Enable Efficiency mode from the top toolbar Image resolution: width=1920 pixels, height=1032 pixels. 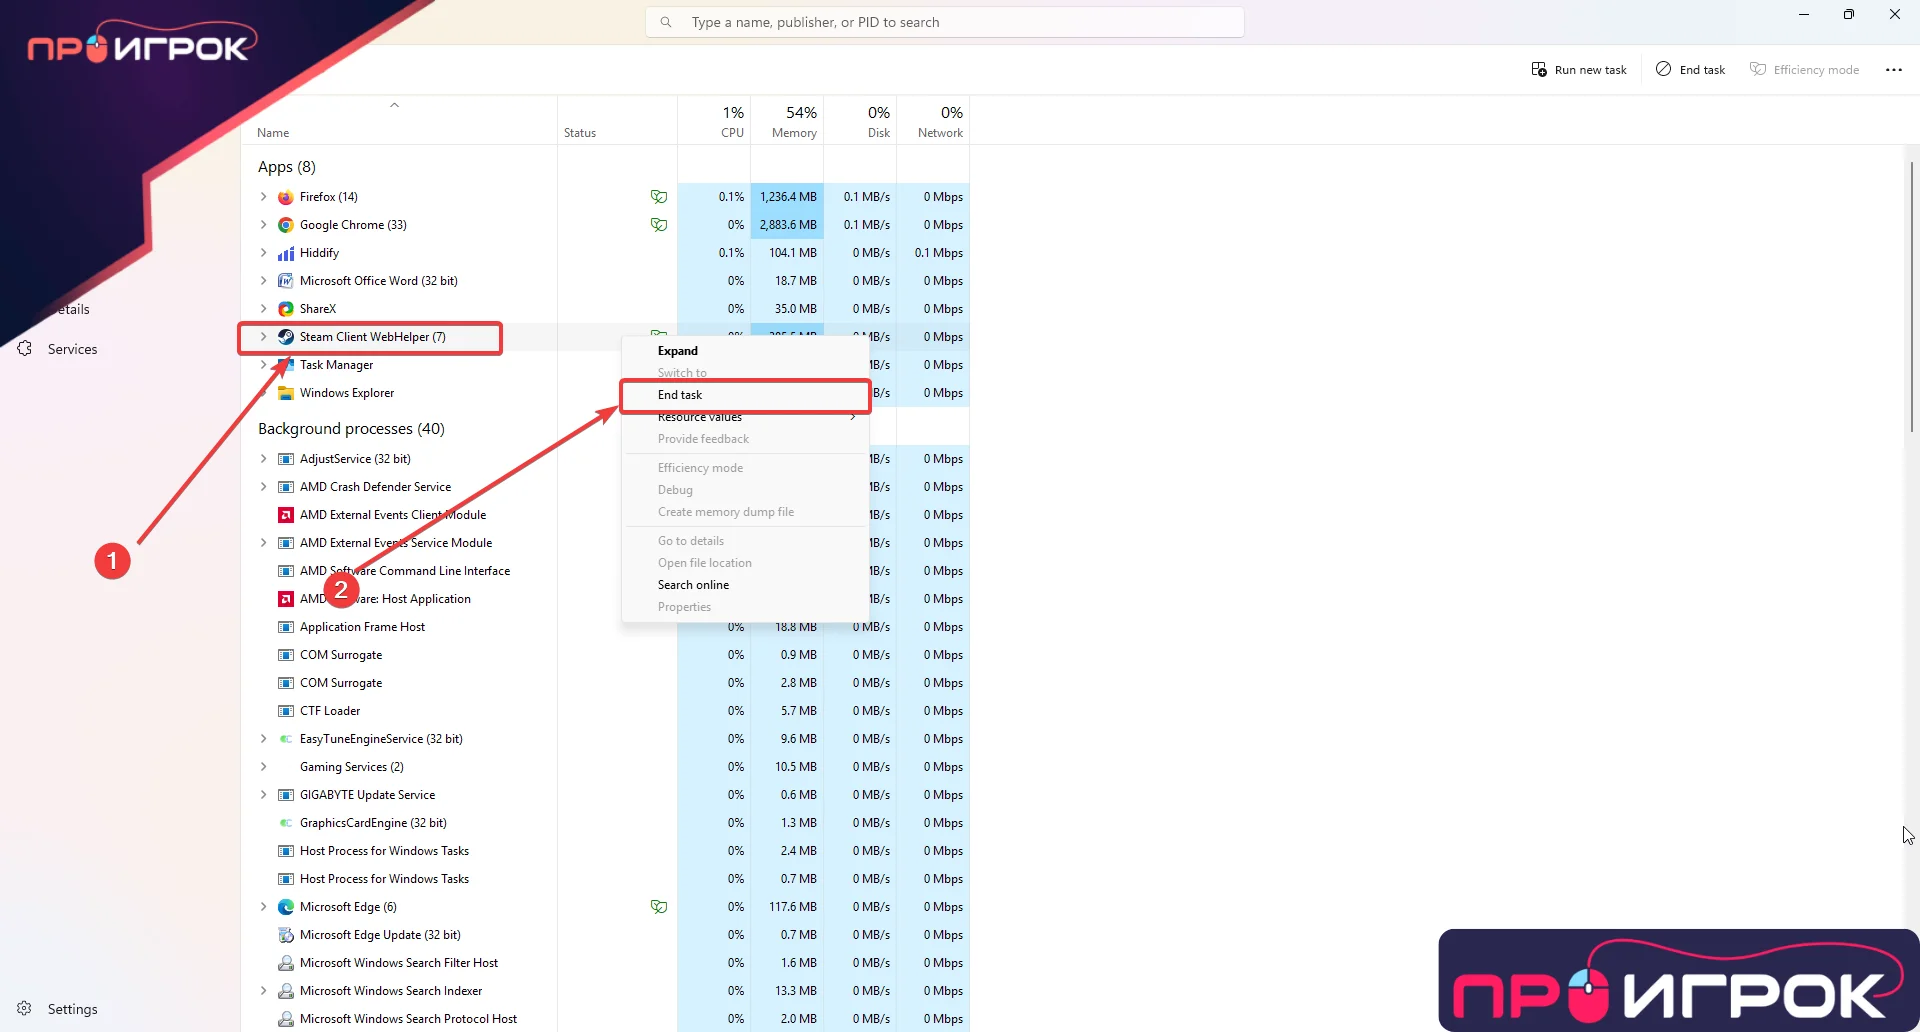click(1805, 69)
